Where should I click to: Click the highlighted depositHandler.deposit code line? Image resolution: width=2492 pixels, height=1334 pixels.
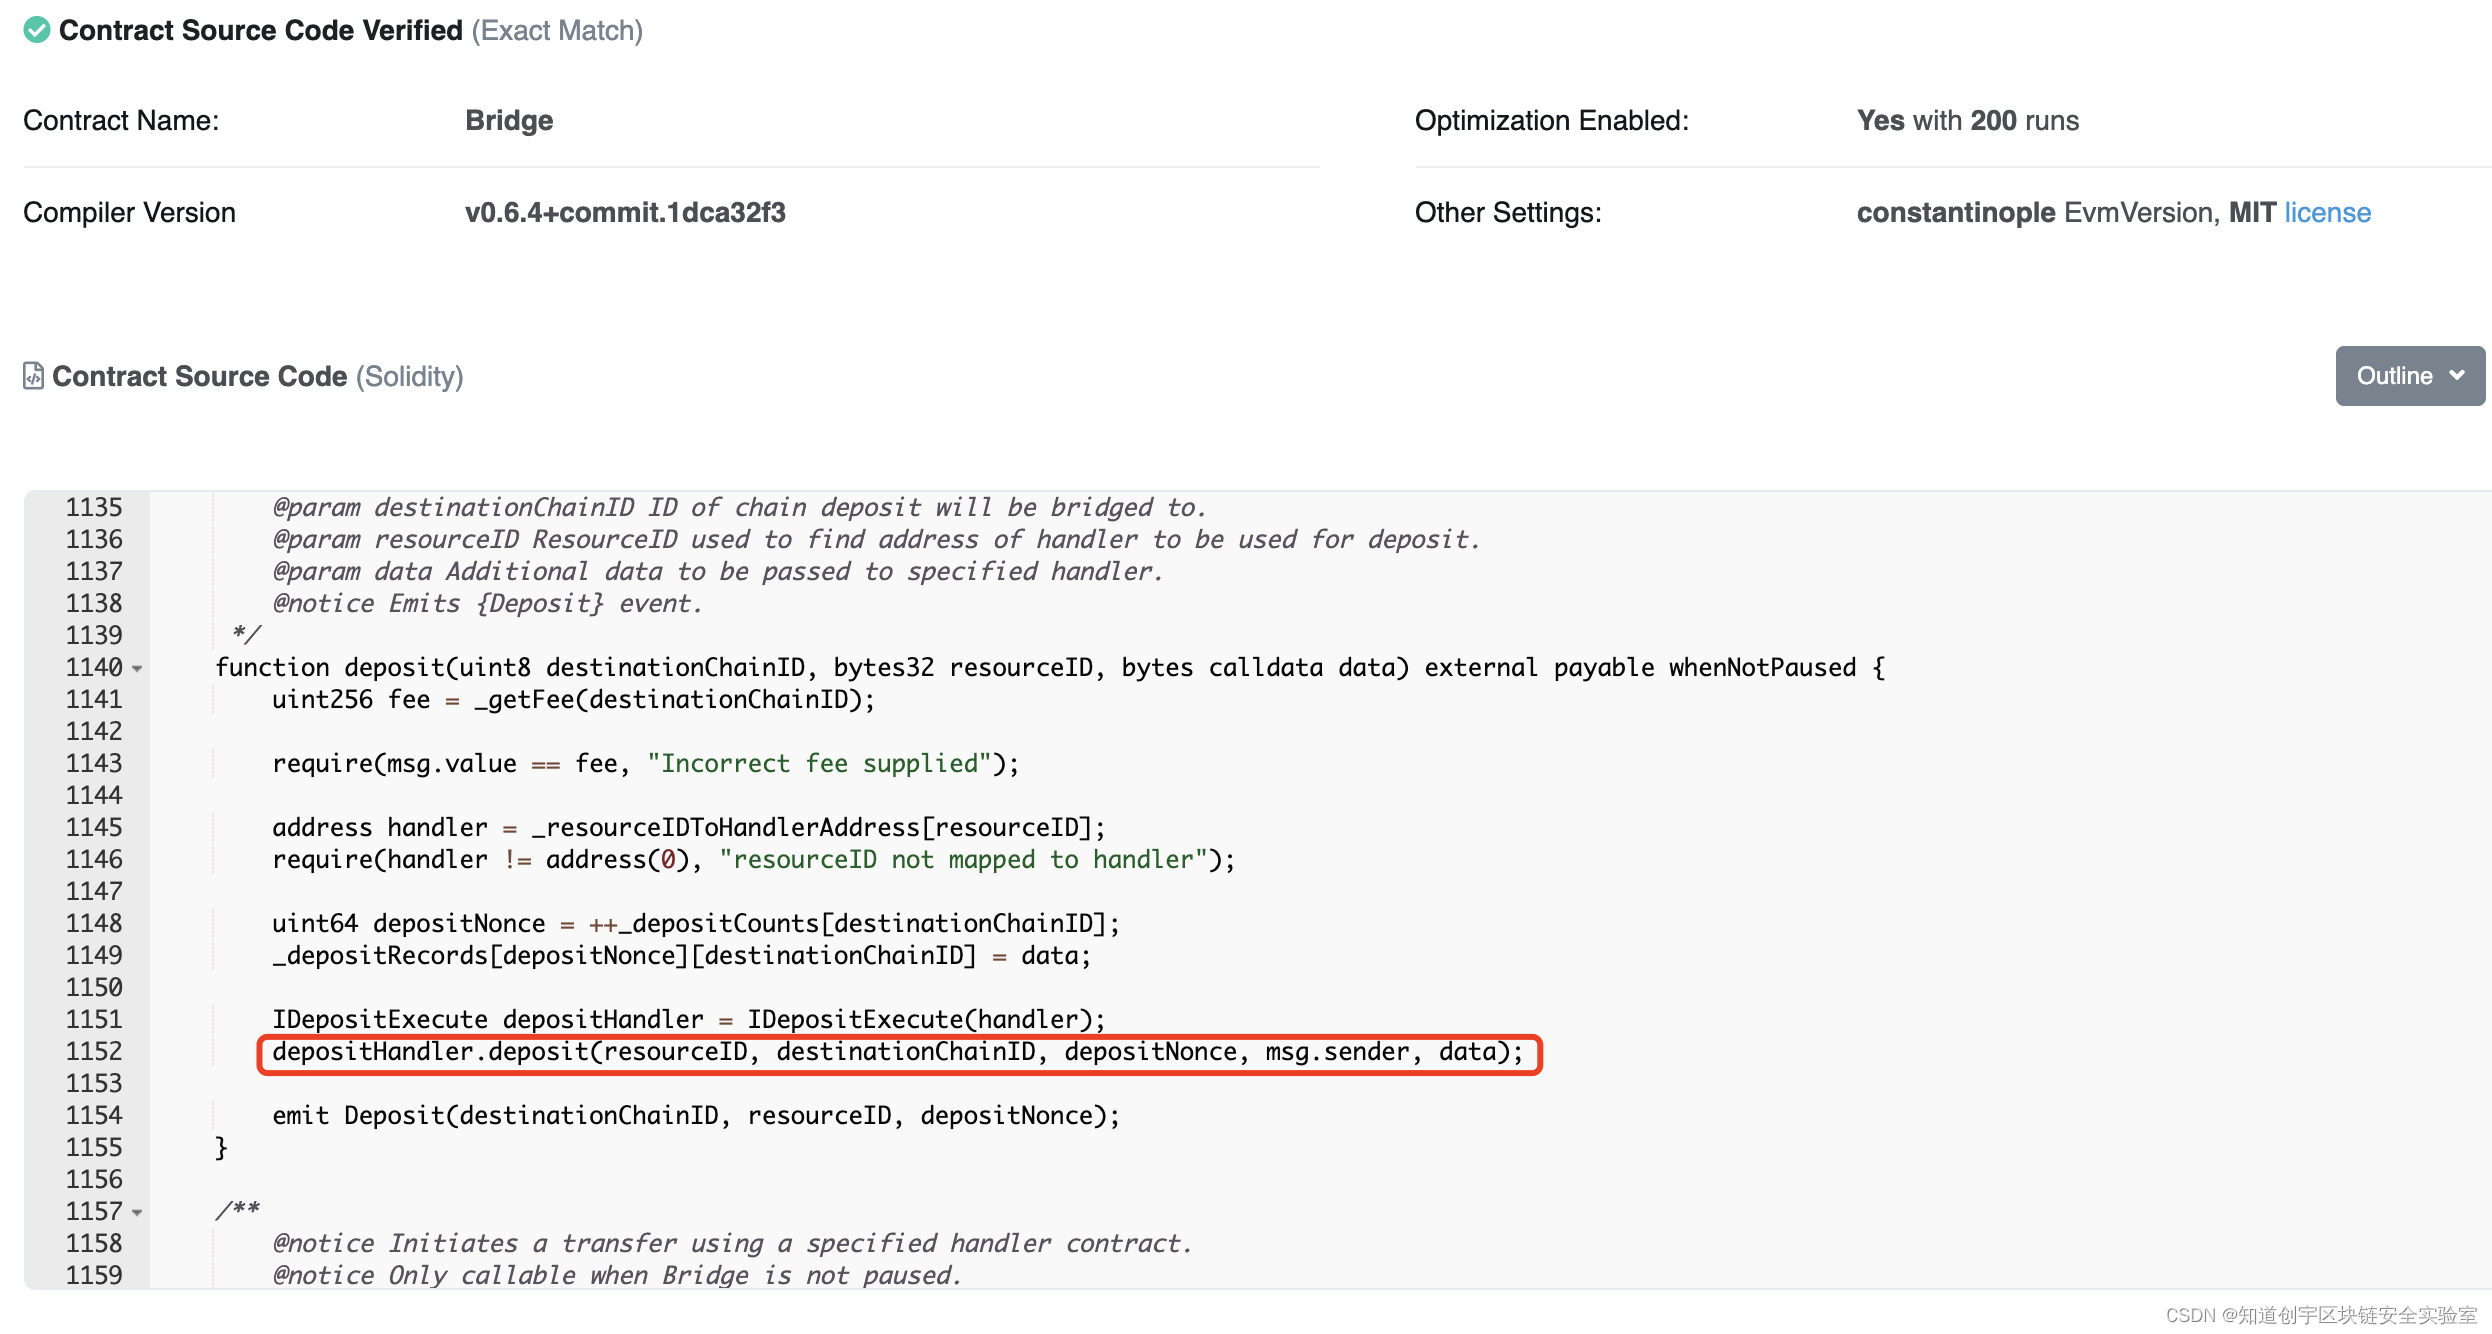click(x=897, y=1052)
